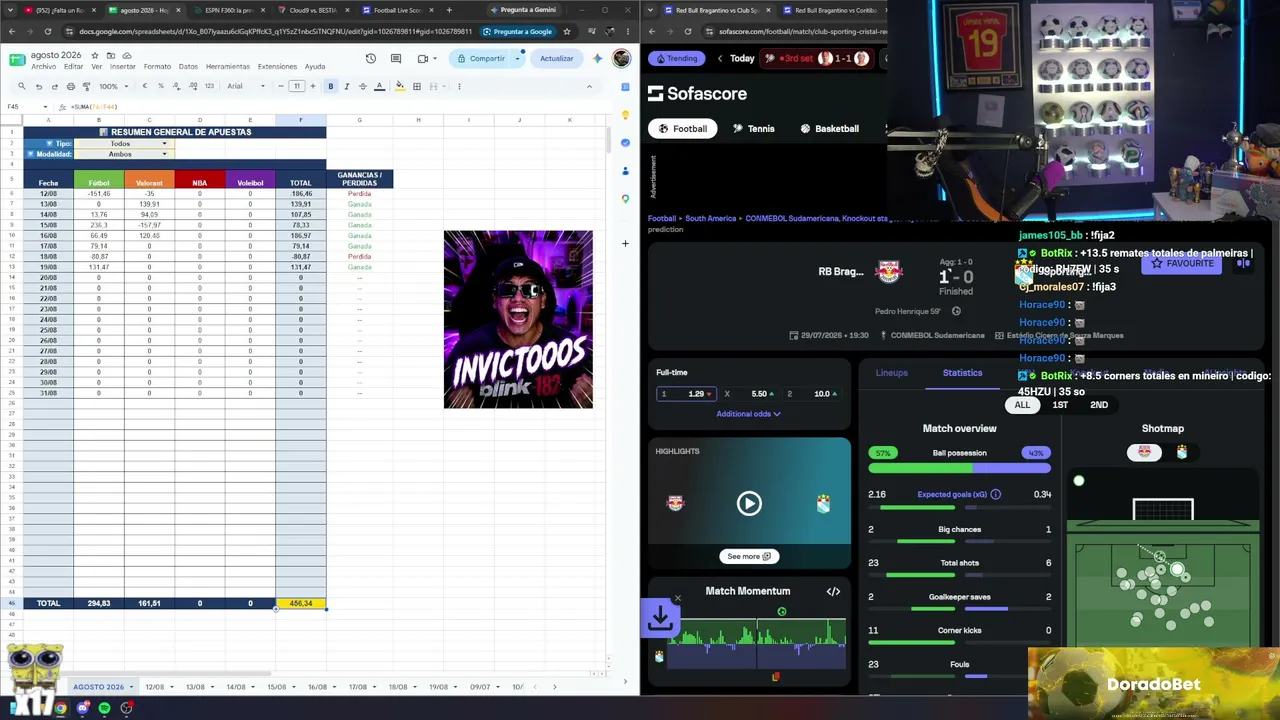Screen dimensions: 1280x720
Task: Open the comments panel in Sheets
Action: pyautogui.click(x=396, y=58)
